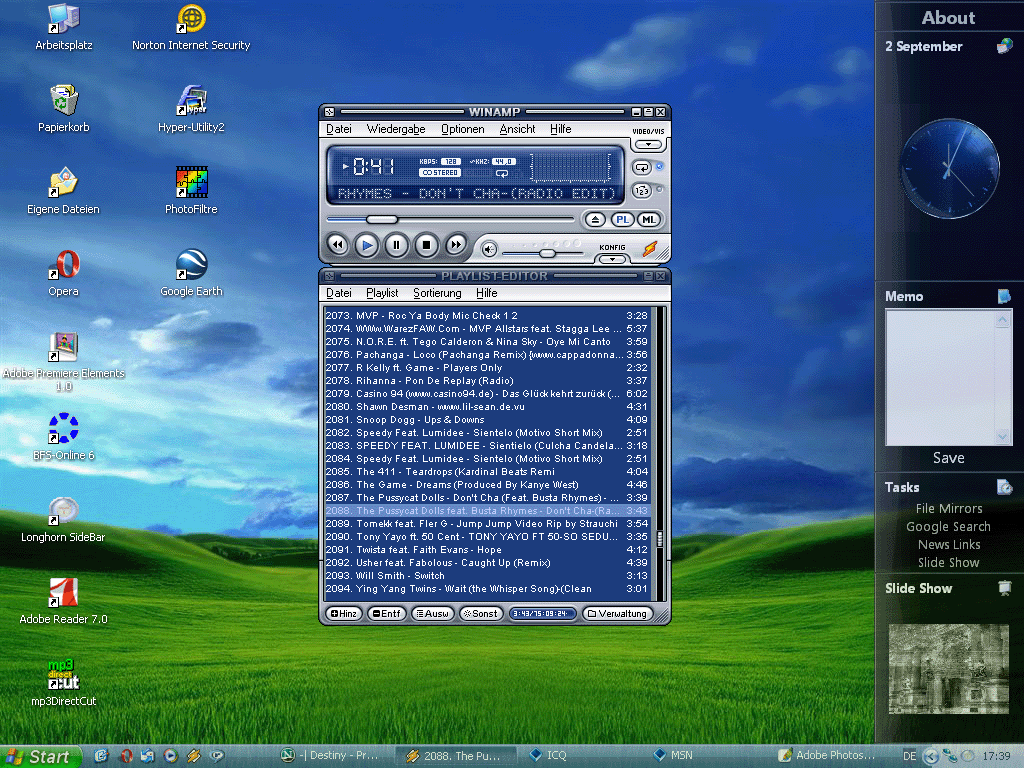Toggle shuffle mode in Winamp
Screen dimensions: 1024x768
coord(642,191)
